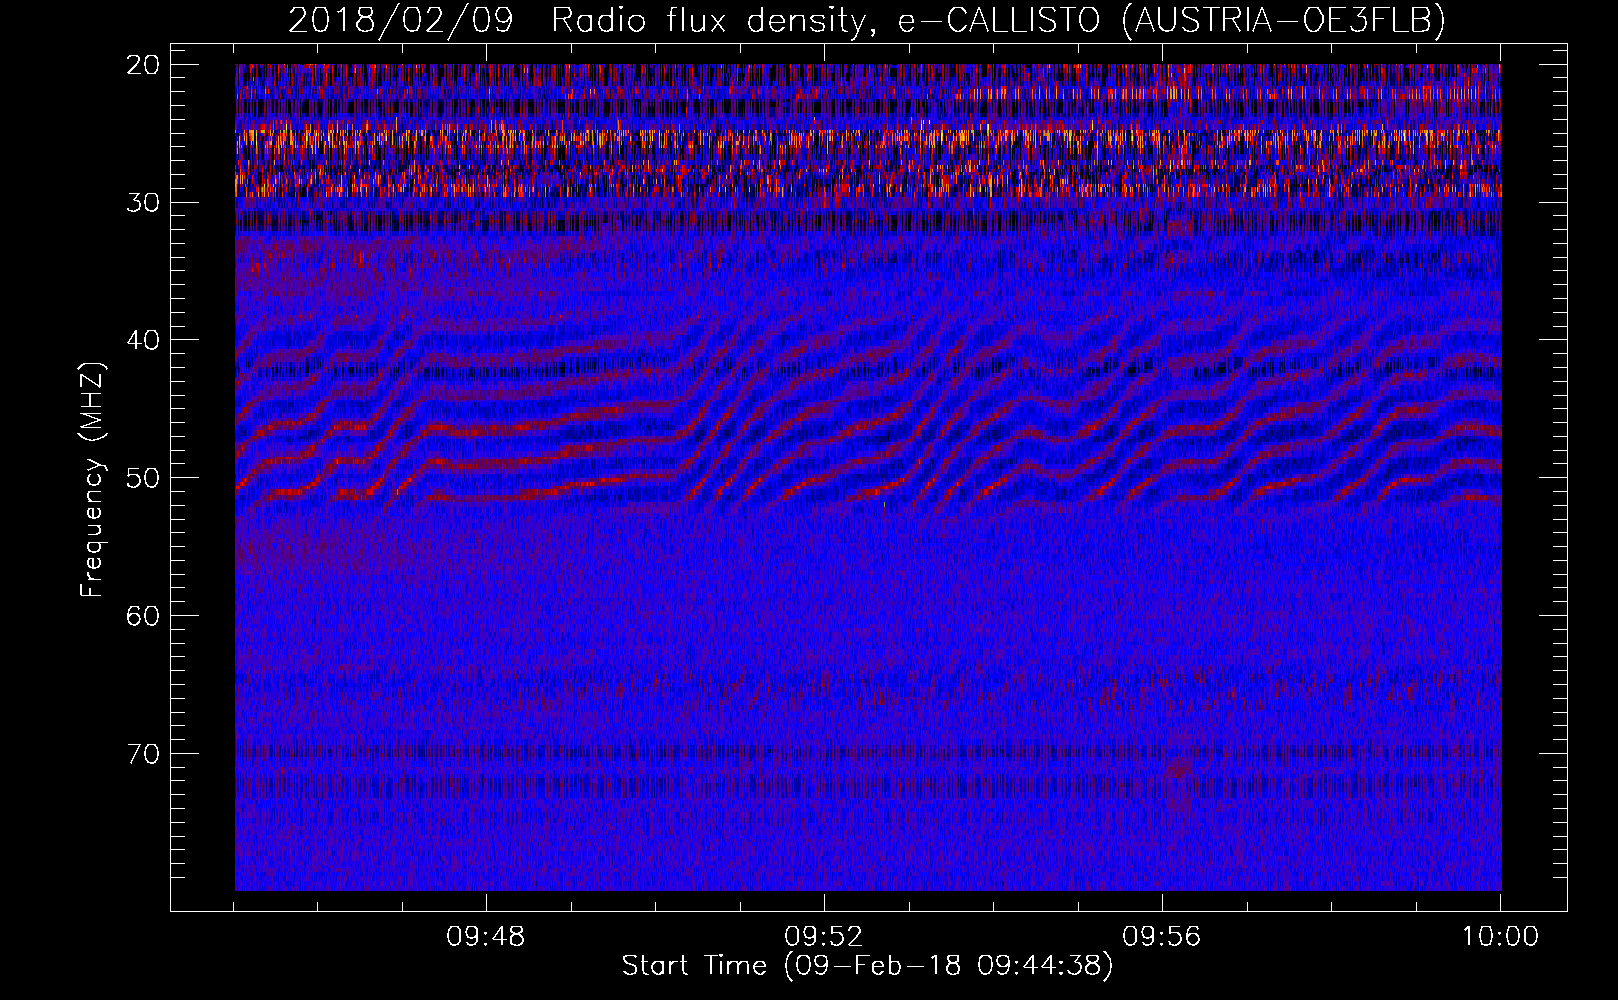Click the 70 MHz frequency tick label
This screenshot has height=1000, width=1618.
pyautogui.click(x=144, y=753)
